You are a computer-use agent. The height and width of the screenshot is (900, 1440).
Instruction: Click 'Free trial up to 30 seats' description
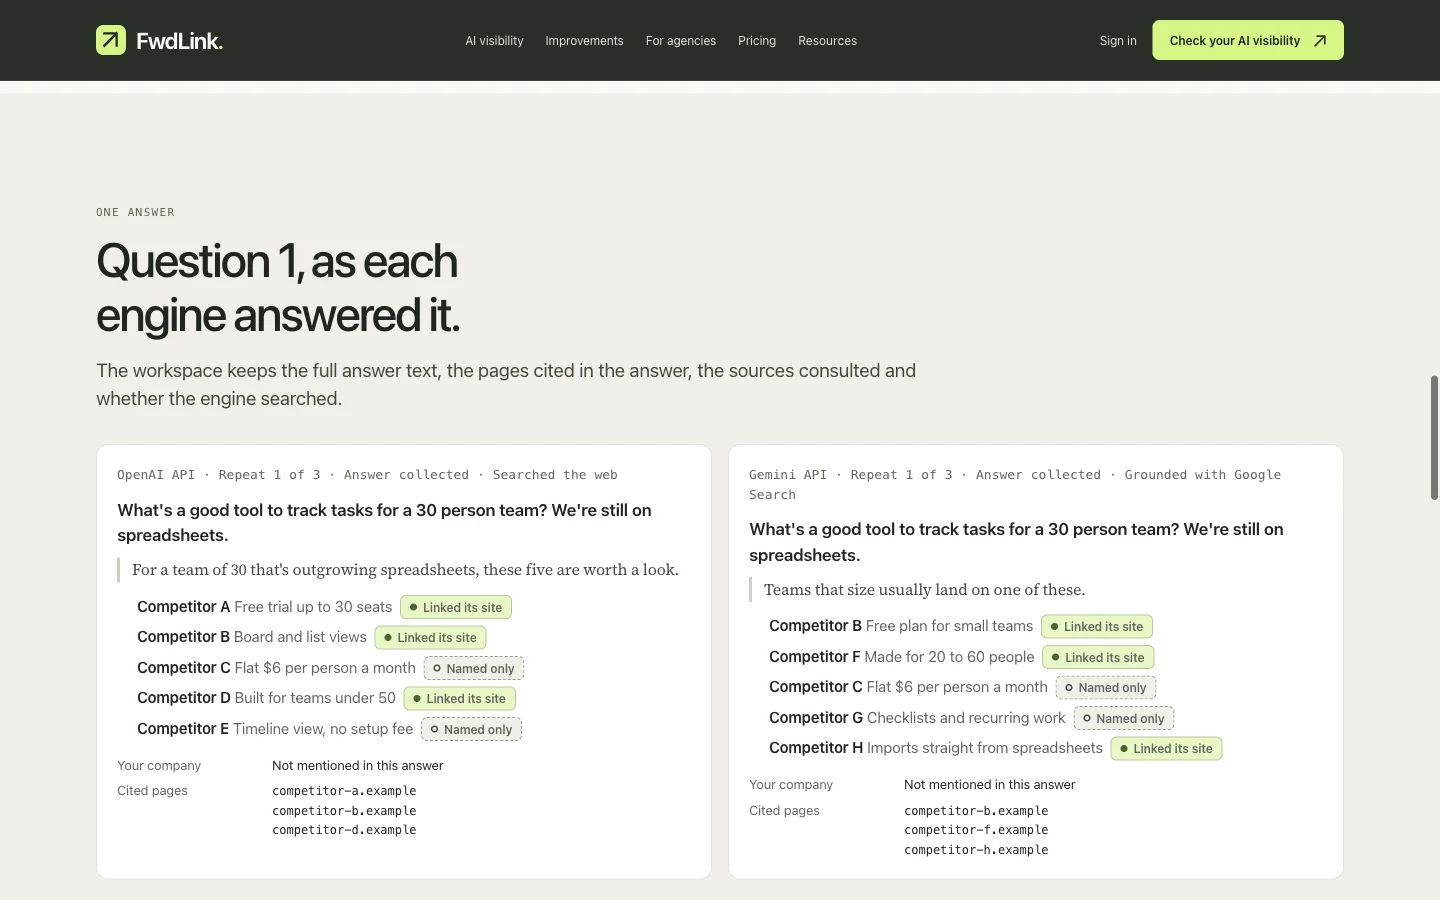pos(313,607)
